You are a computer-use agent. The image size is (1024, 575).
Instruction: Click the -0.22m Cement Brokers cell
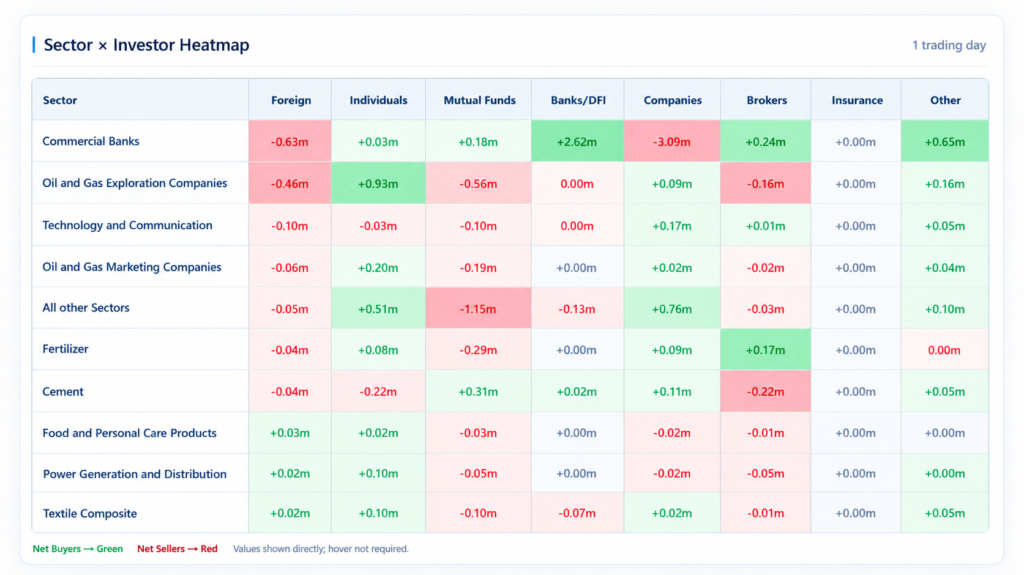pyautogui.click(x=765, y=391)
